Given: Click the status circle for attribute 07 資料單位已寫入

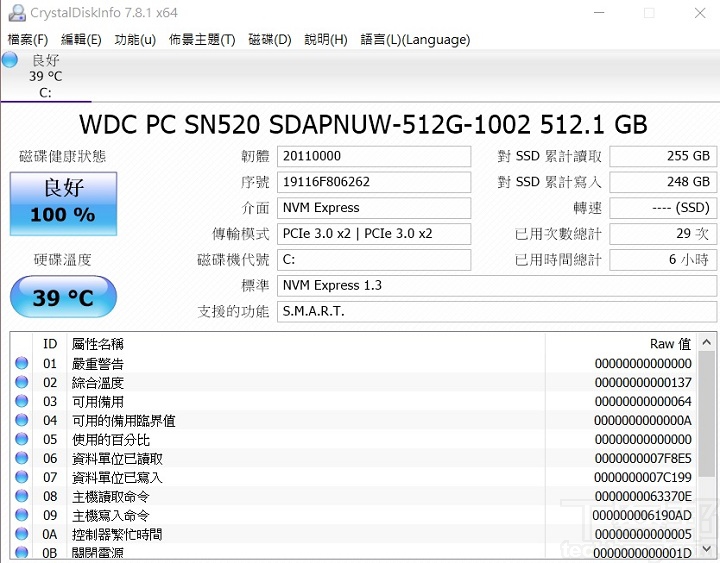Looking at the screenshot, I should point(22,477).
